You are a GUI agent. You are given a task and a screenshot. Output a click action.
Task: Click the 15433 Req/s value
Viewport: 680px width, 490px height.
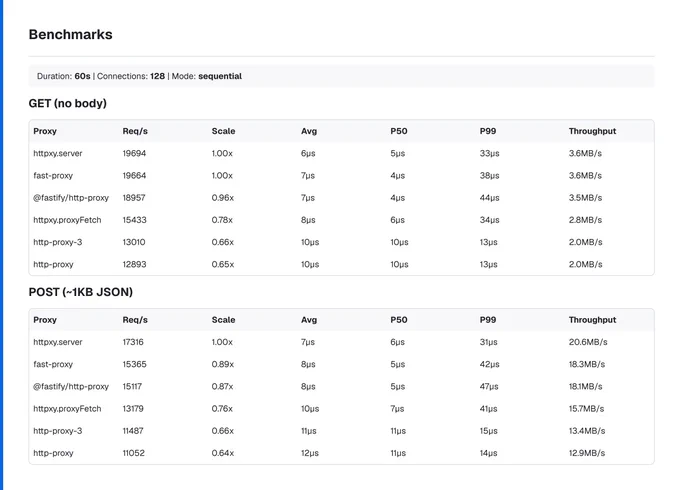tap(134, 220)
